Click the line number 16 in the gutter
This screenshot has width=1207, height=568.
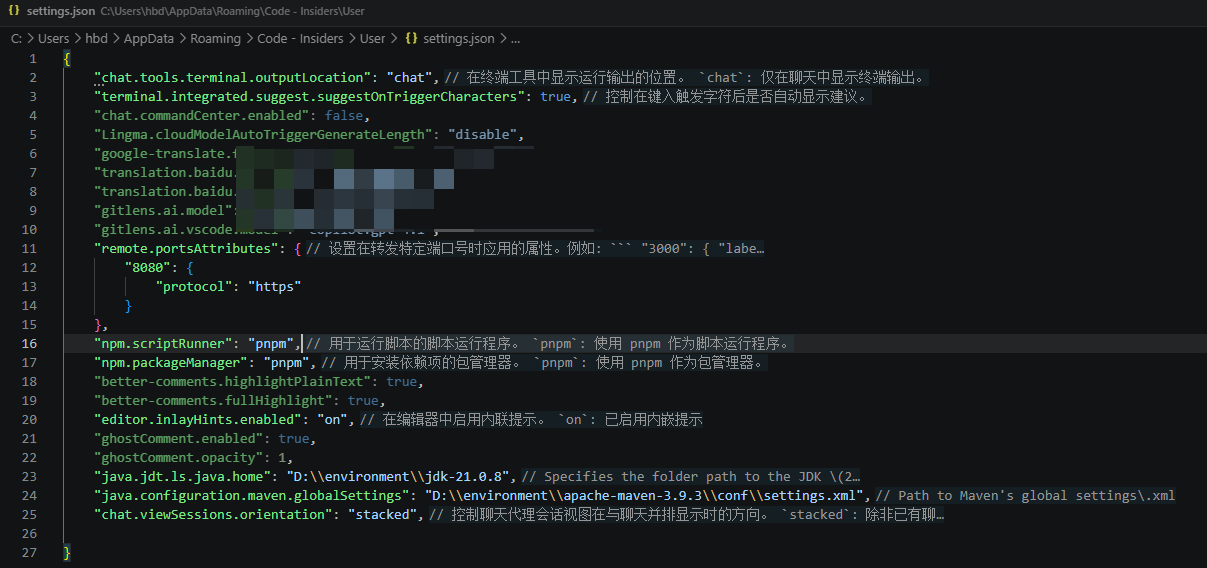(x=30, y=343)
